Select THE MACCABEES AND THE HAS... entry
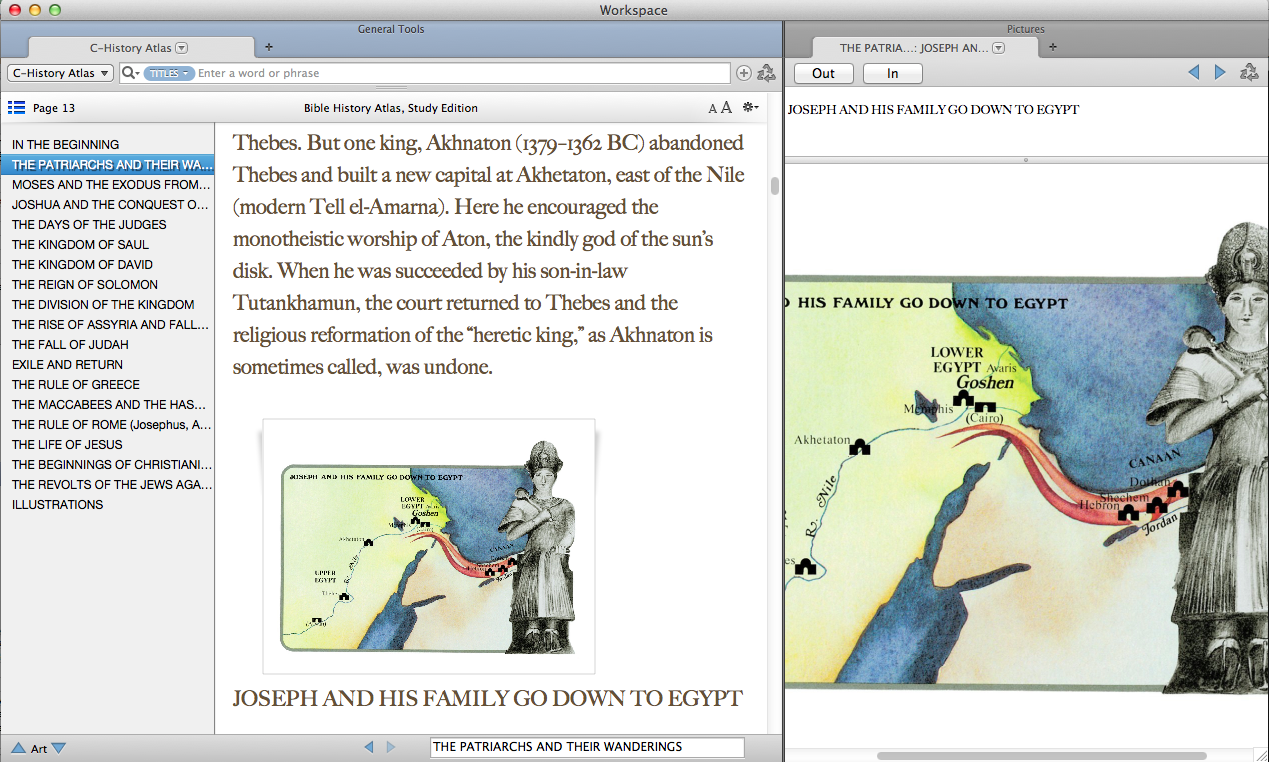1269x762 pixels. (108, 405)
